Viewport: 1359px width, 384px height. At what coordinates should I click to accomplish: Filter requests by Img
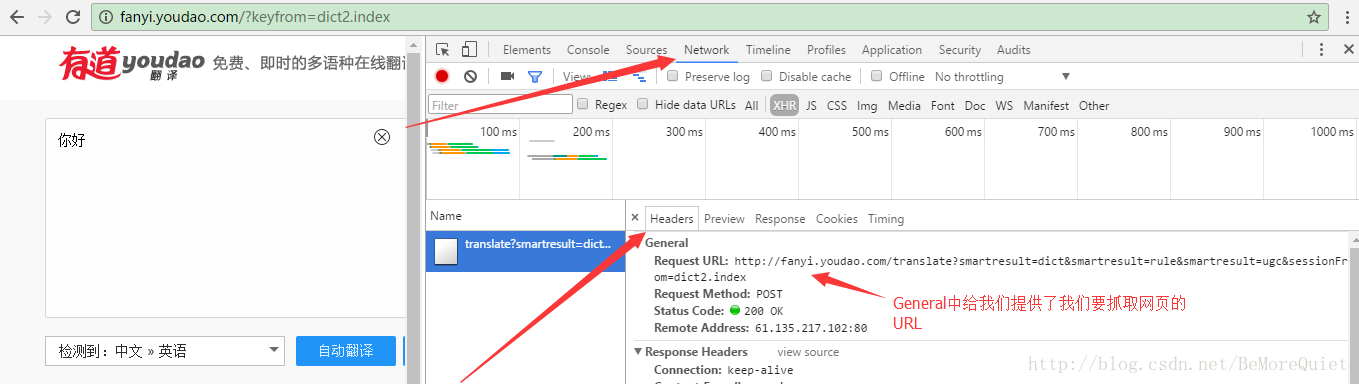(x=867, y=105)
